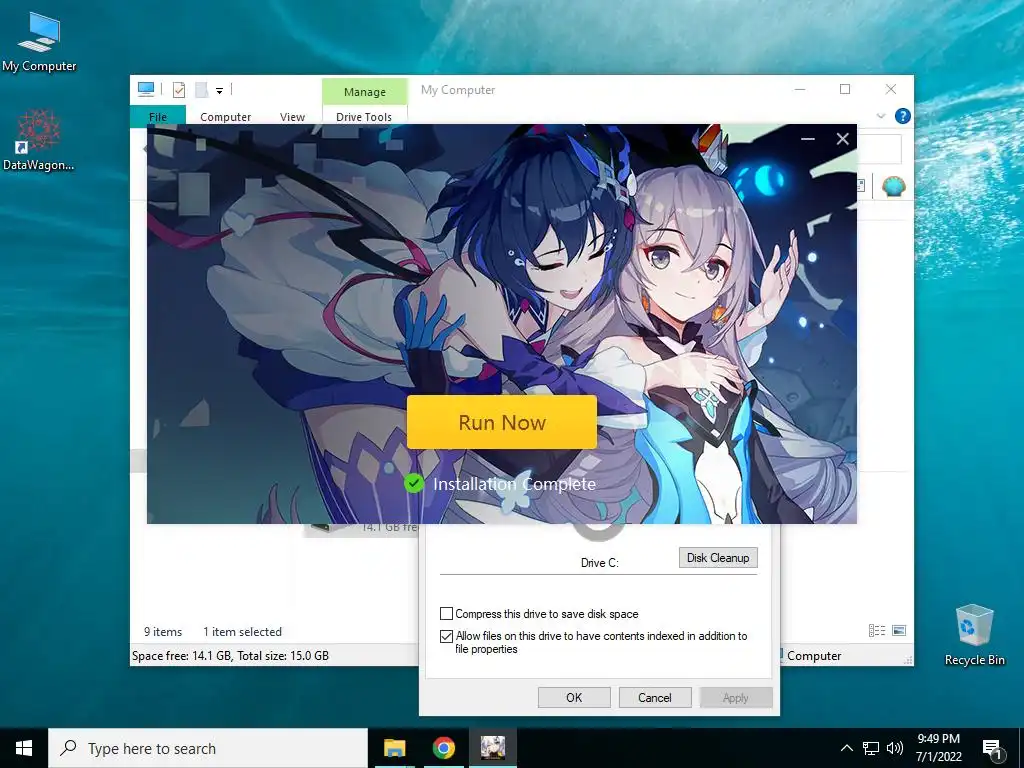The height and width of the screenshot is (768, 1024).
Task: Click the taskbar search box
Action: [208, 748]
